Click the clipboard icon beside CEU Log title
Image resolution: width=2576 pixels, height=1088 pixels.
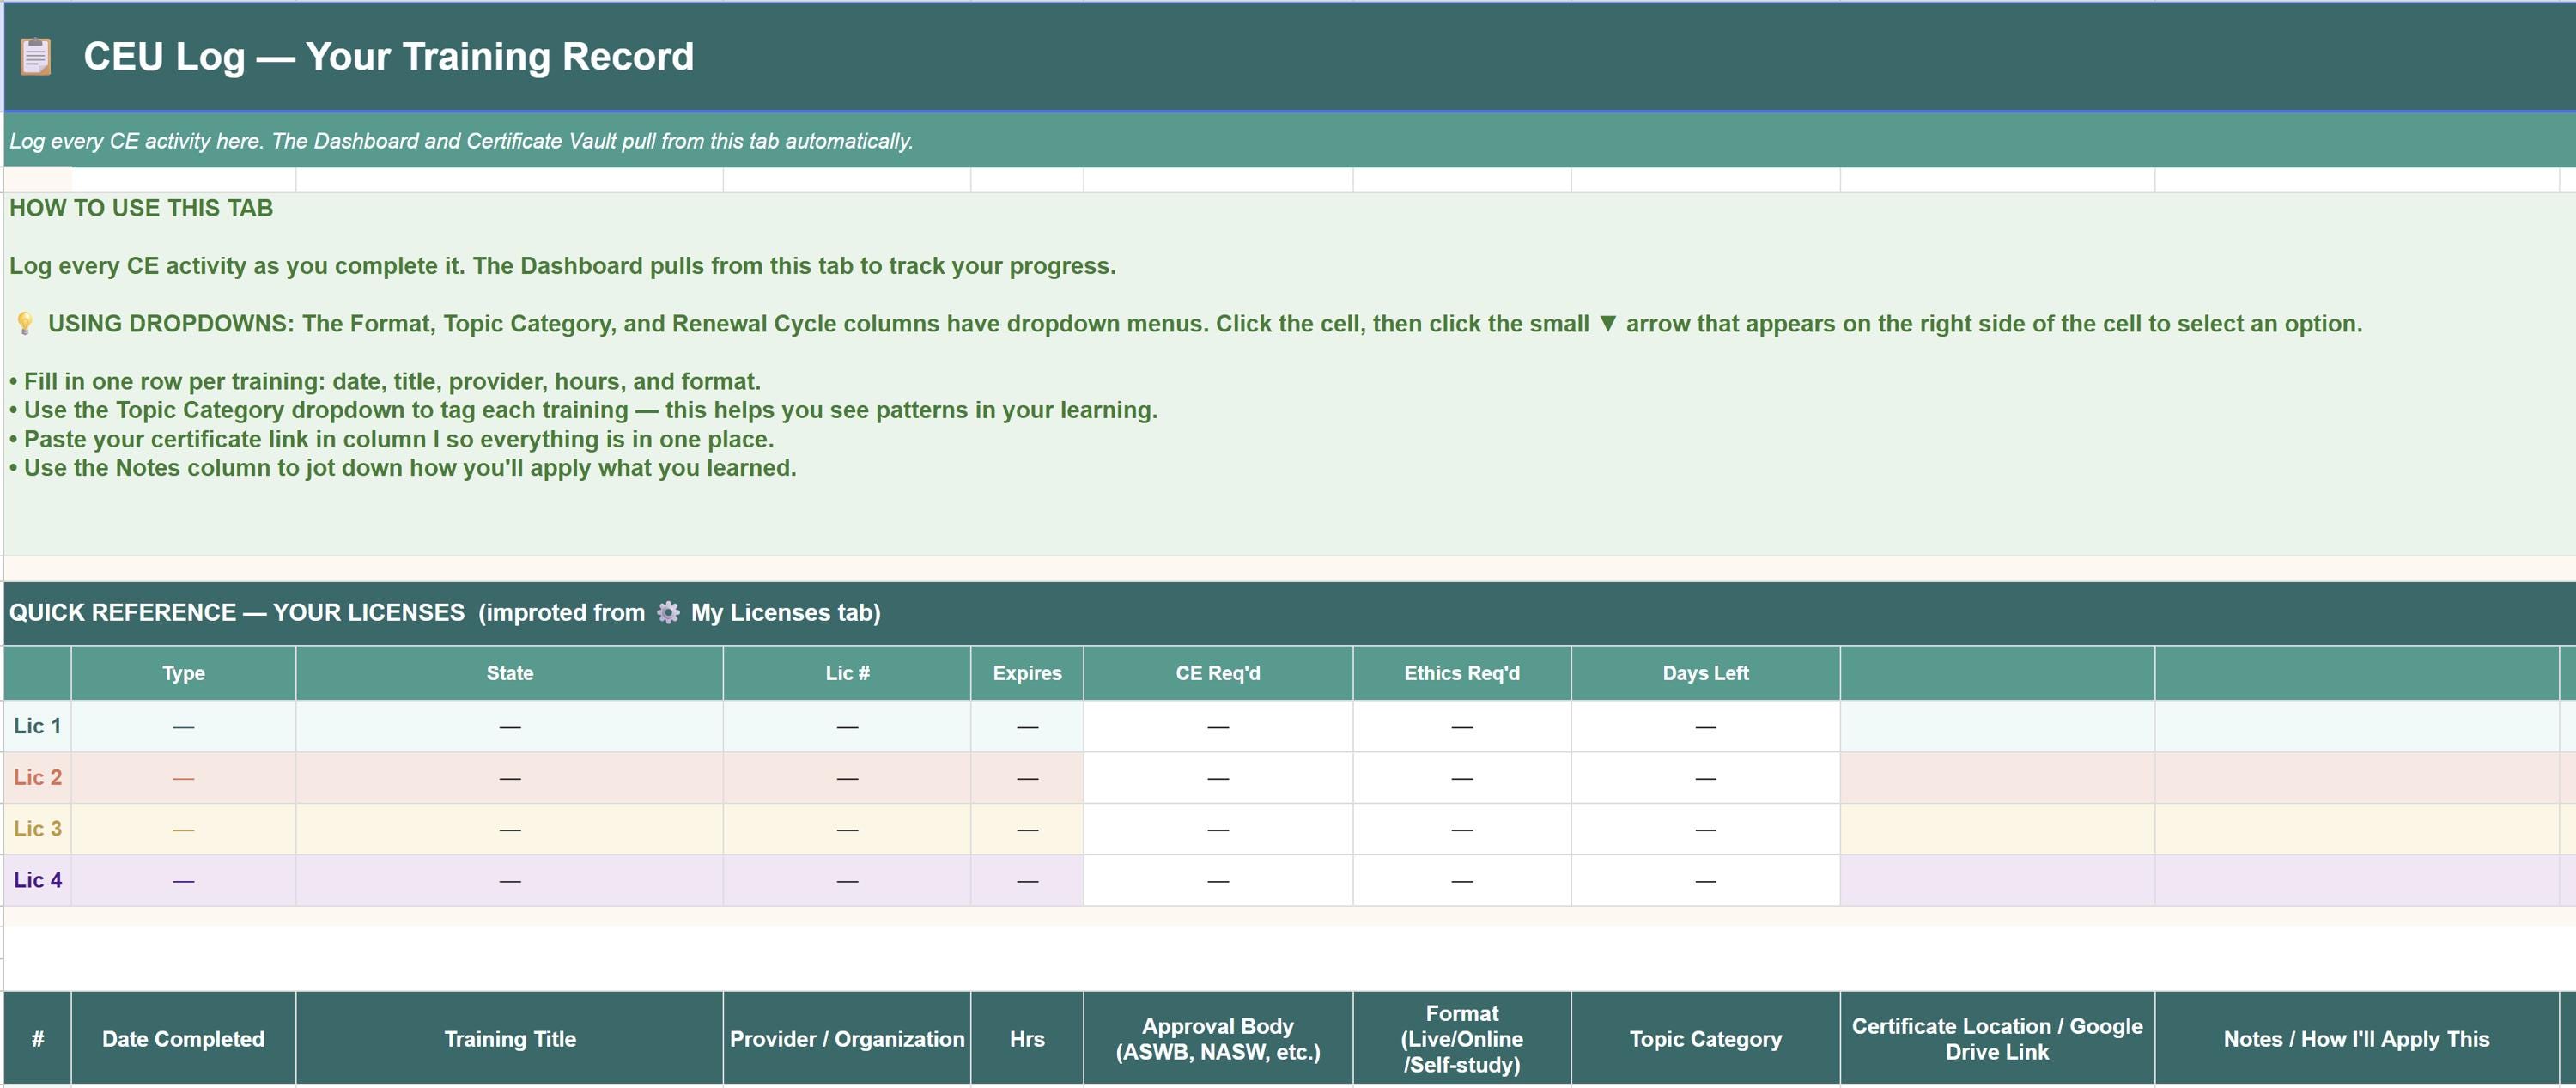36,57
